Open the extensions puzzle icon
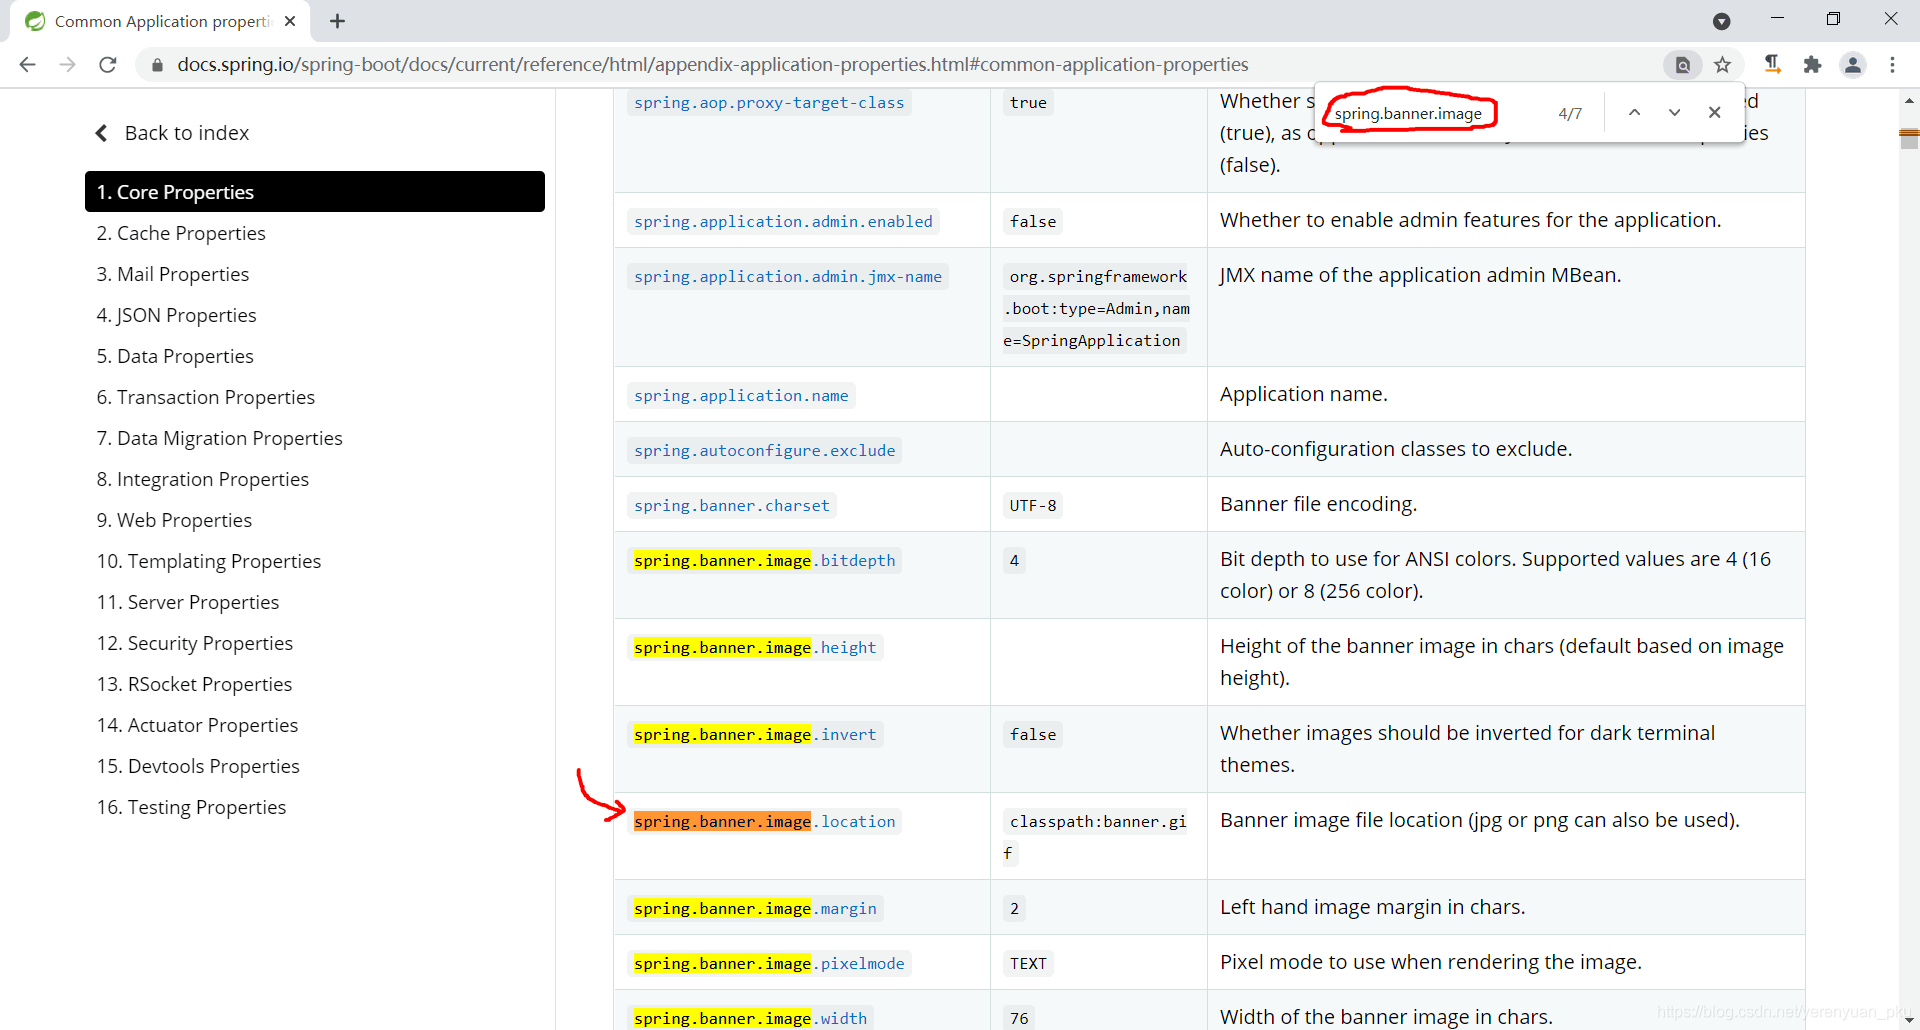The image size is (1920, 1030). point(1812,65)
